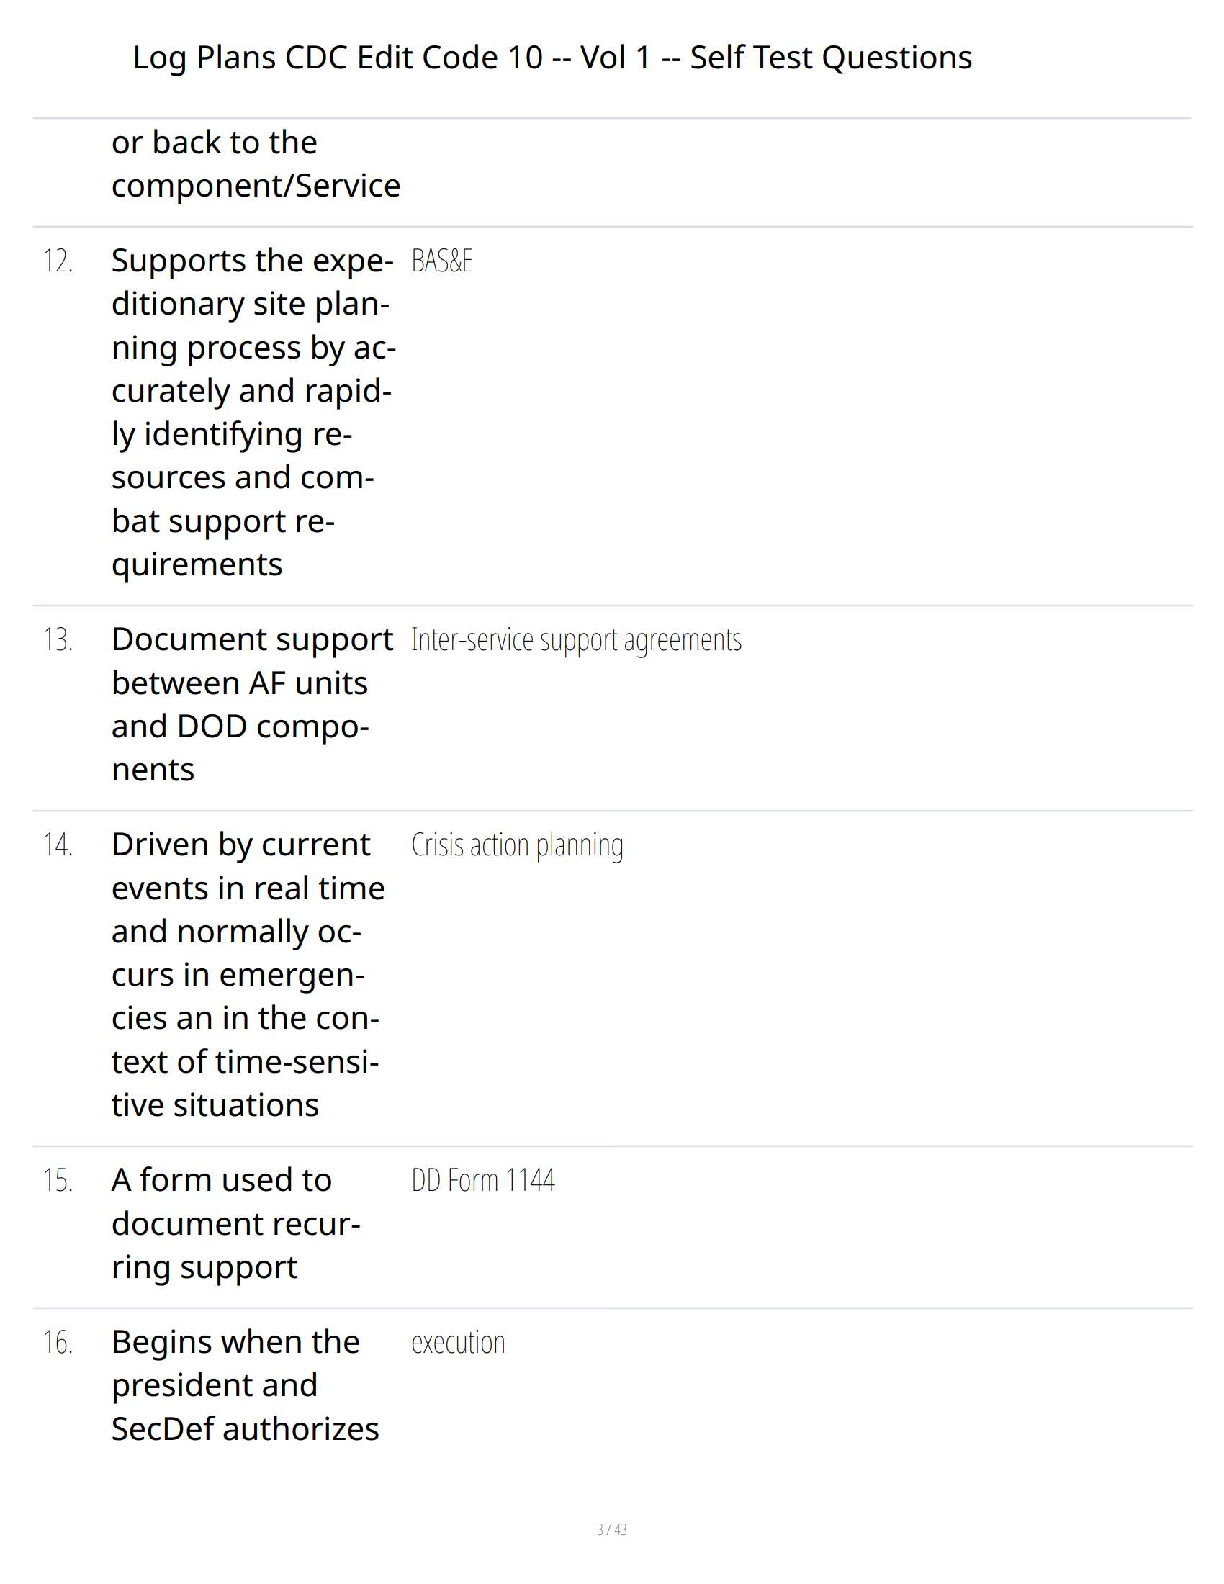1224x1584 pixels.
Task: Select the form used to document recurring support text
Action: coord(236,1224)
